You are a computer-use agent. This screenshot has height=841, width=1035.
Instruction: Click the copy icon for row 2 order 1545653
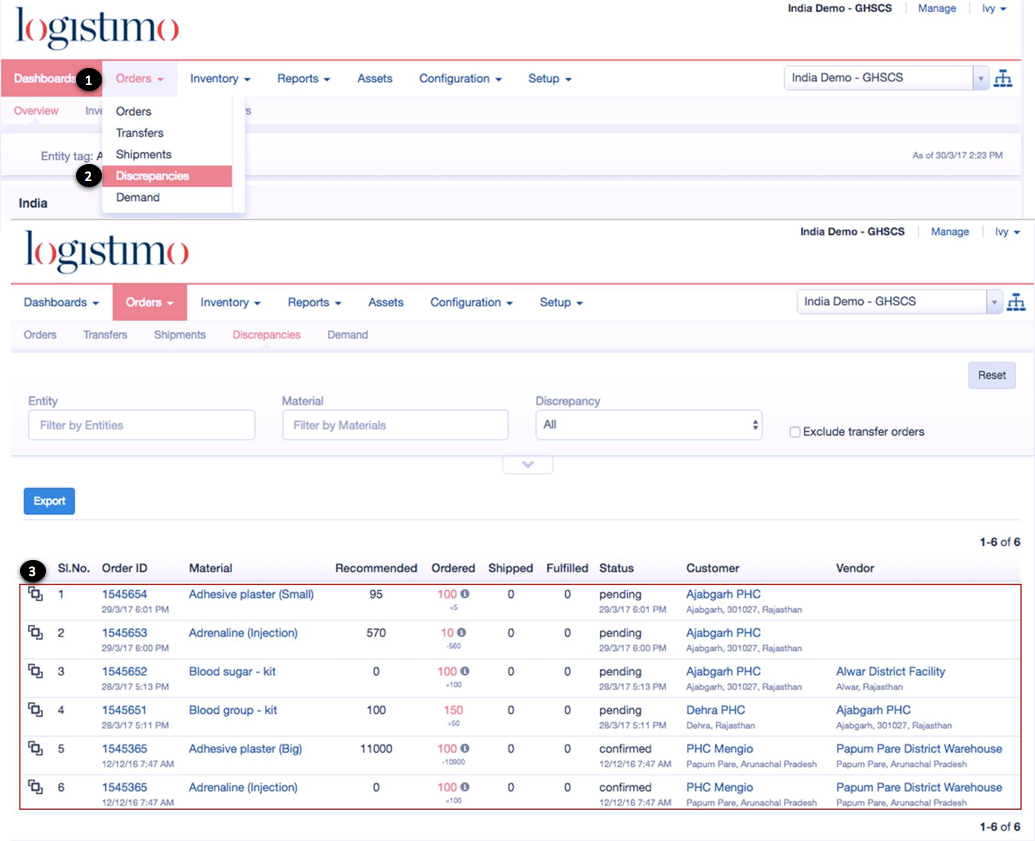[35, 632]
